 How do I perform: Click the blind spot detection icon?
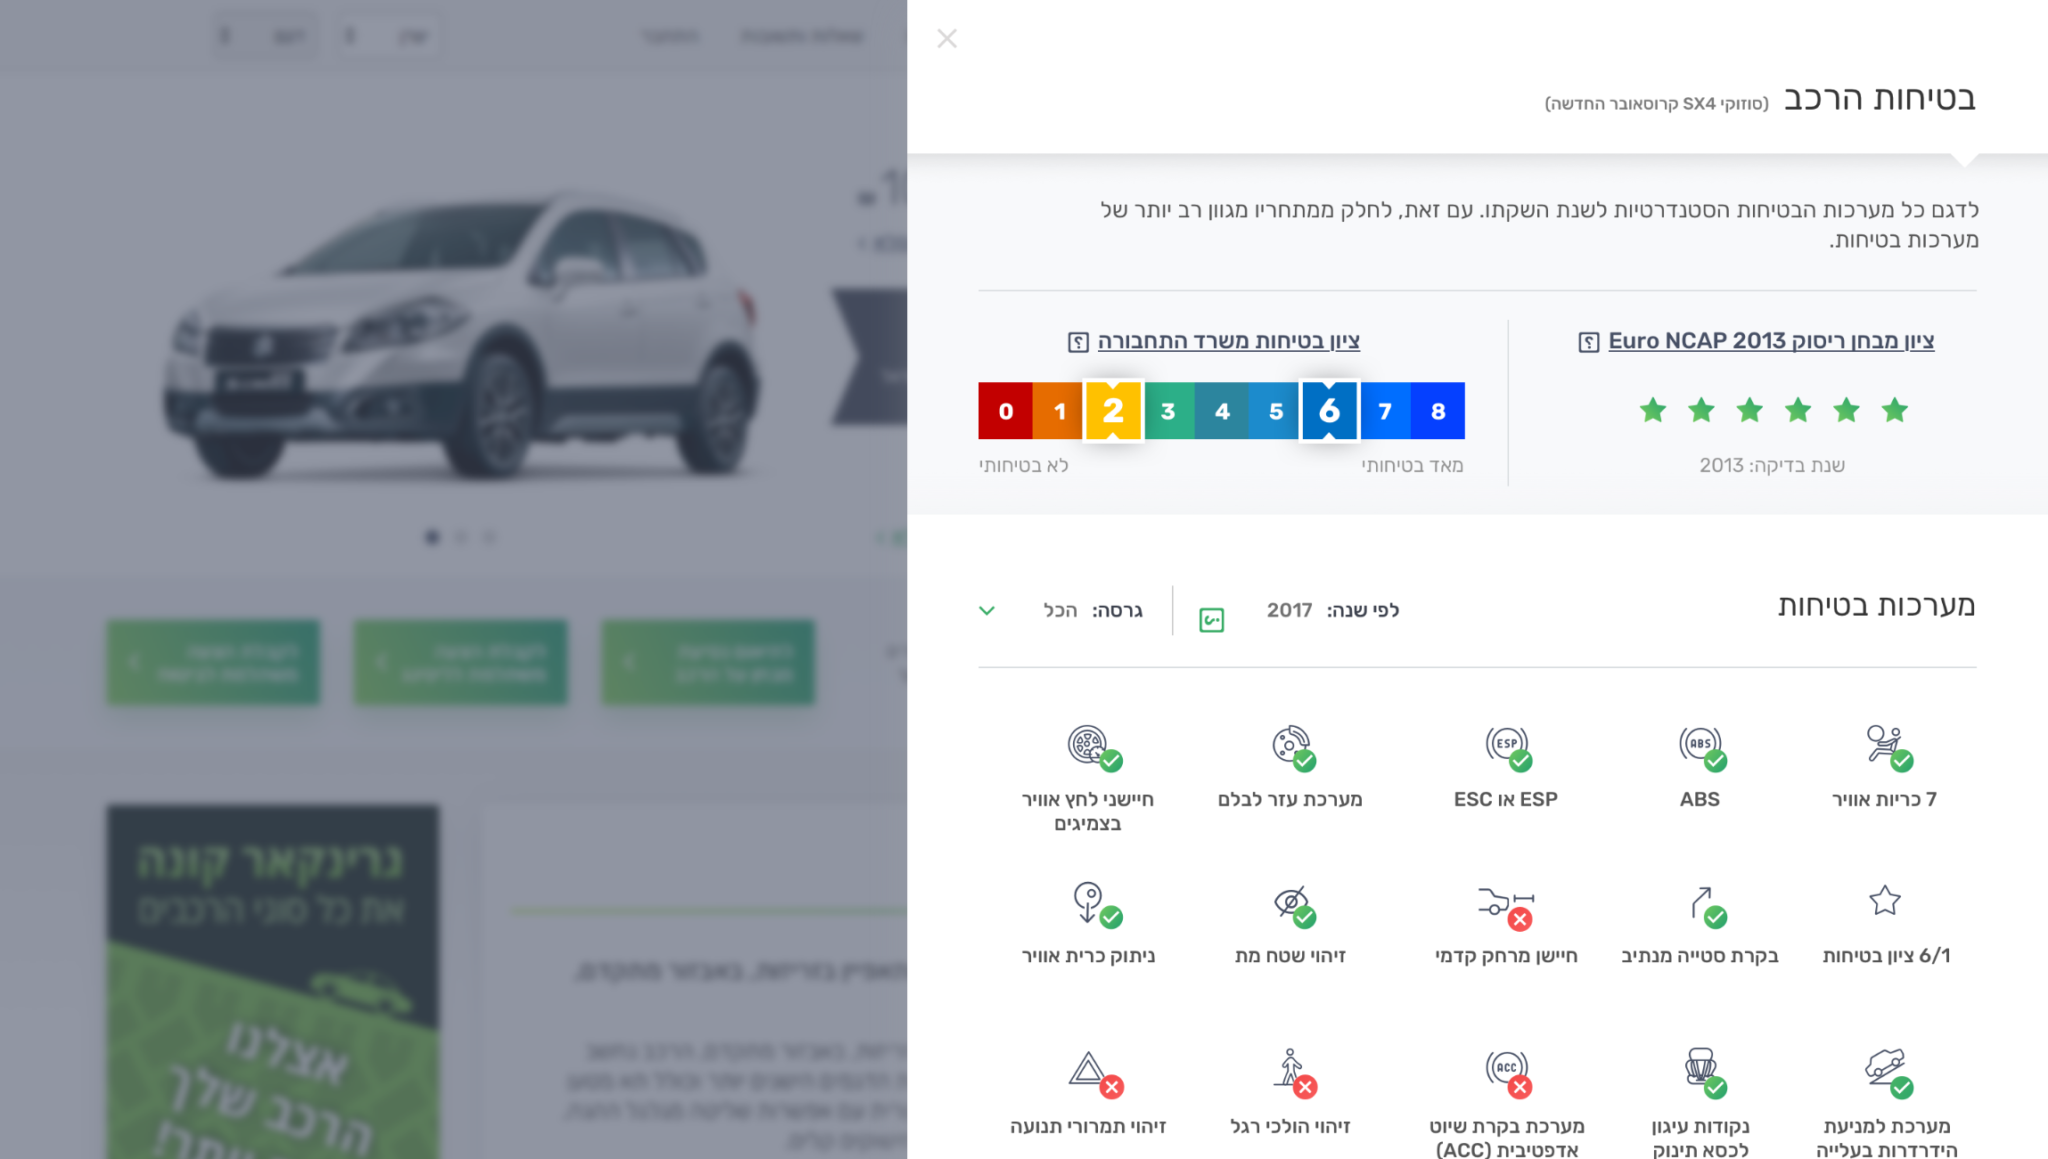[x=1293, y=904]
